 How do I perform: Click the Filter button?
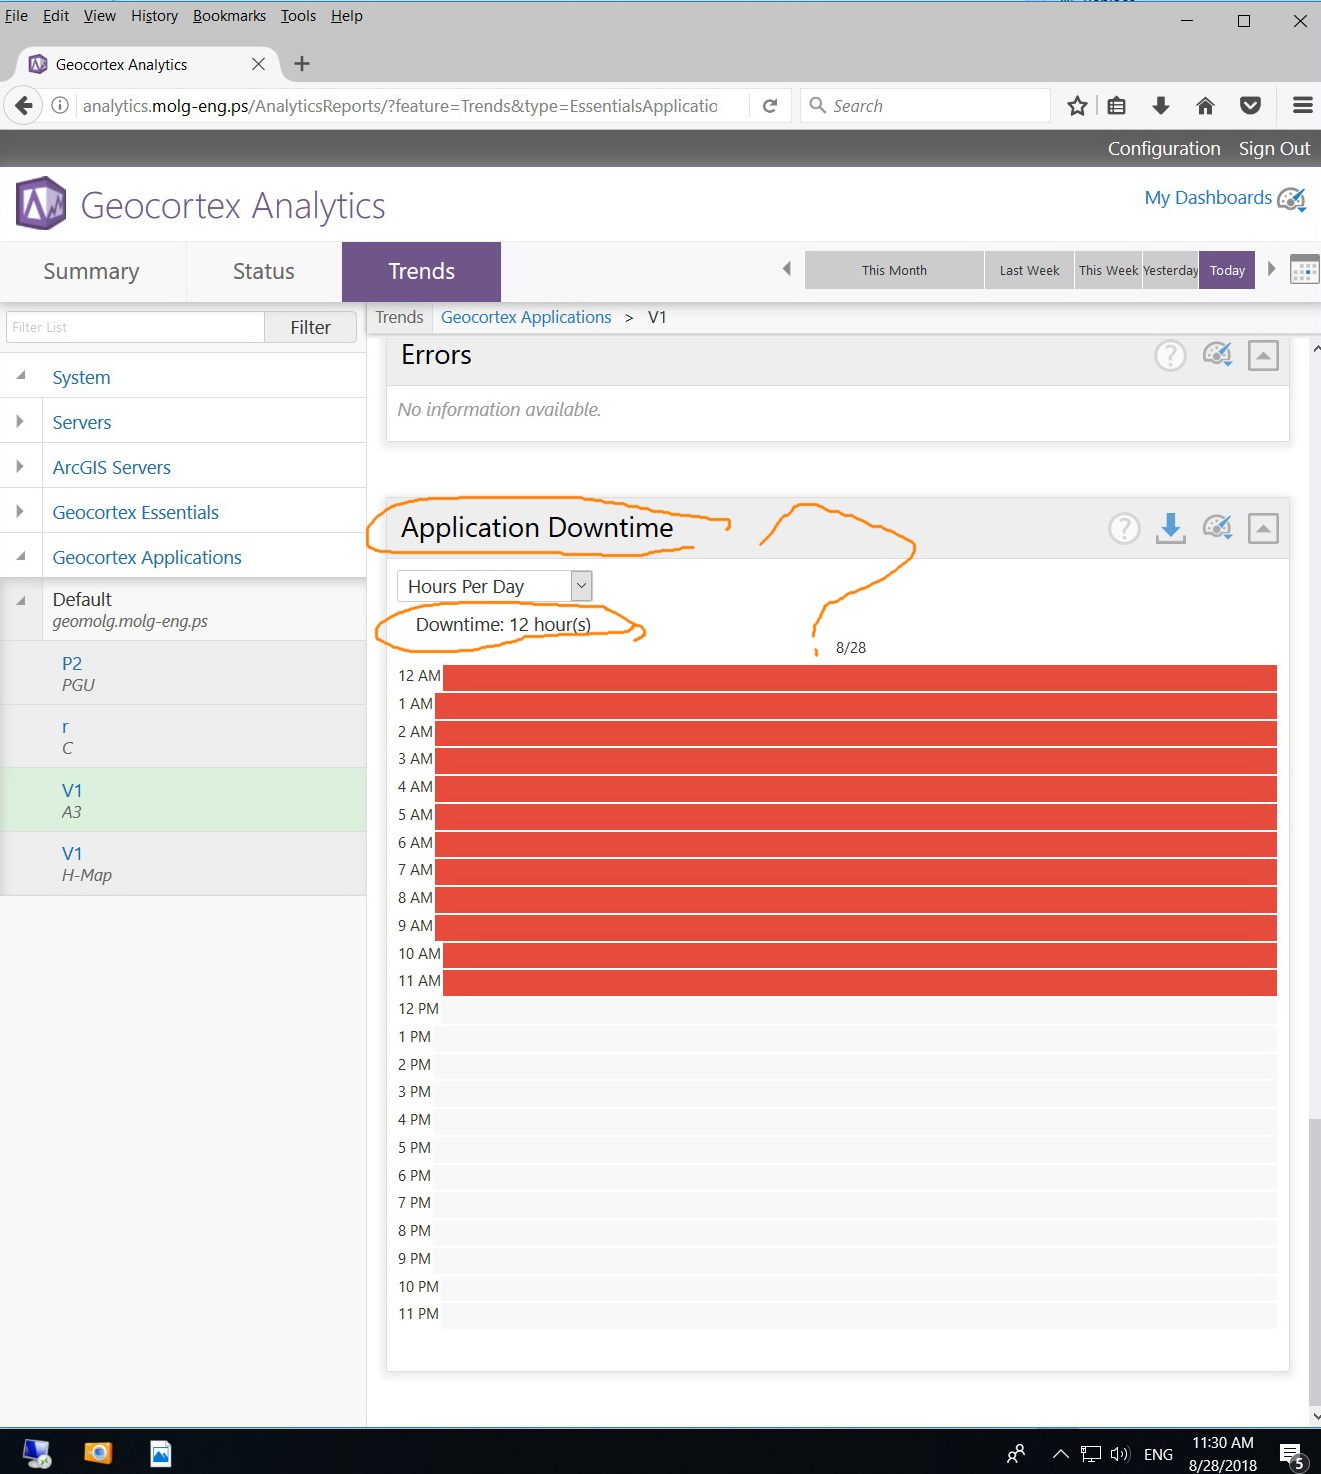[310, 327]
